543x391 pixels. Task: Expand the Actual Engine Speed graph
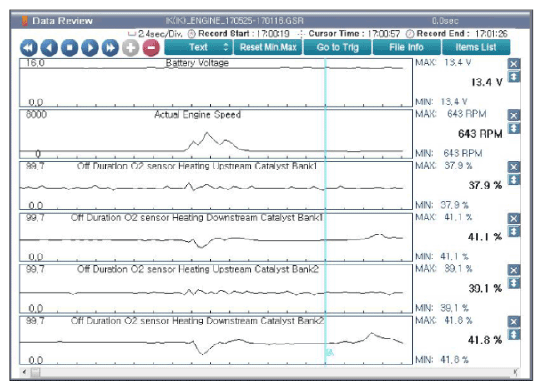[x=514, y=128]
